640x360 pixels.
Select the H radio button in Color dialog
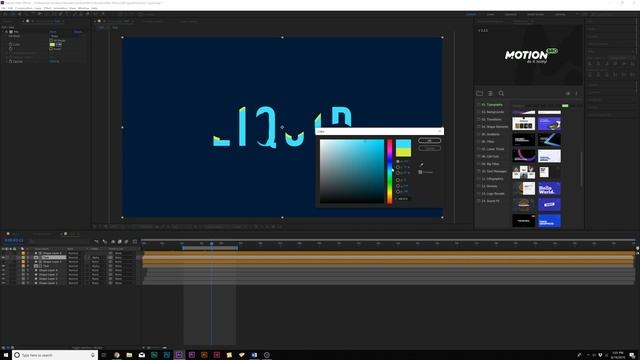398,162
